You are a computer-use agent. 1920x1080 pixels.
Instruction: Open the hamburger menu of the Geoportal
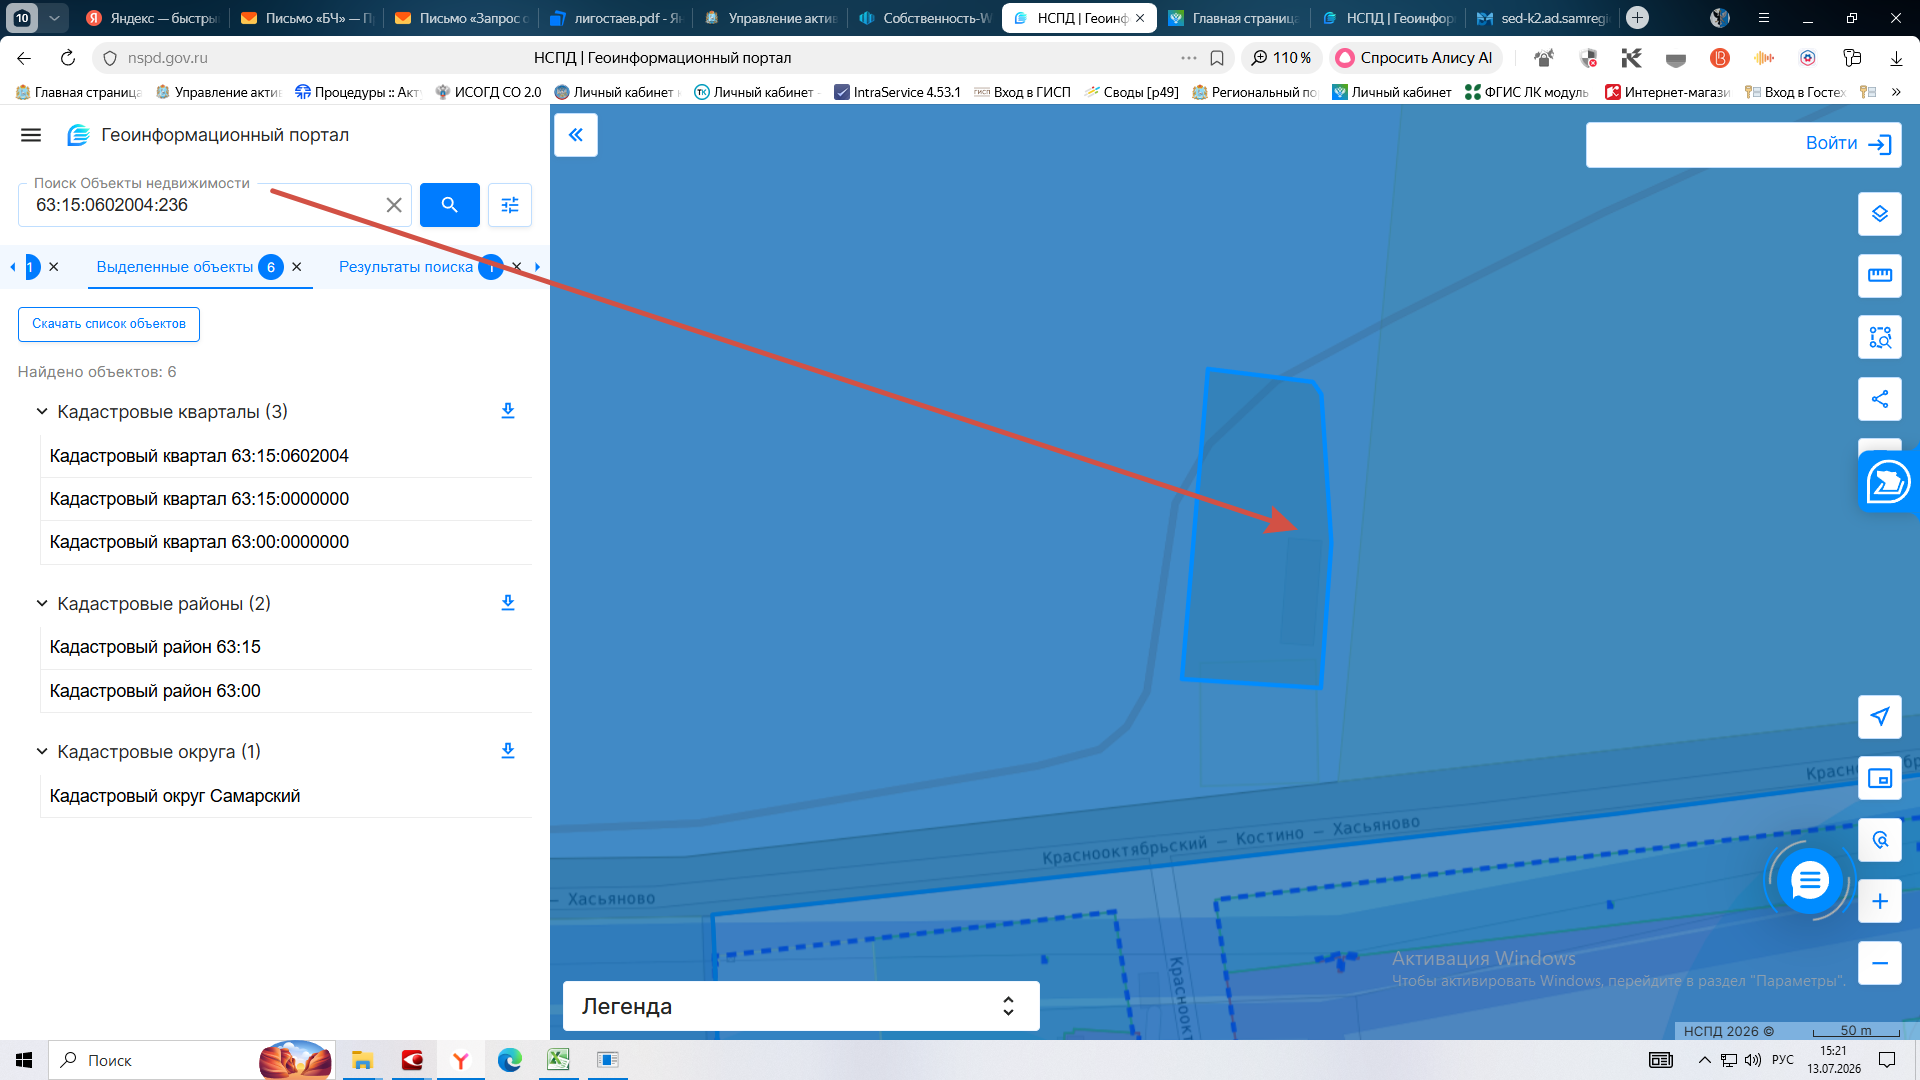[x=31, y=135]
